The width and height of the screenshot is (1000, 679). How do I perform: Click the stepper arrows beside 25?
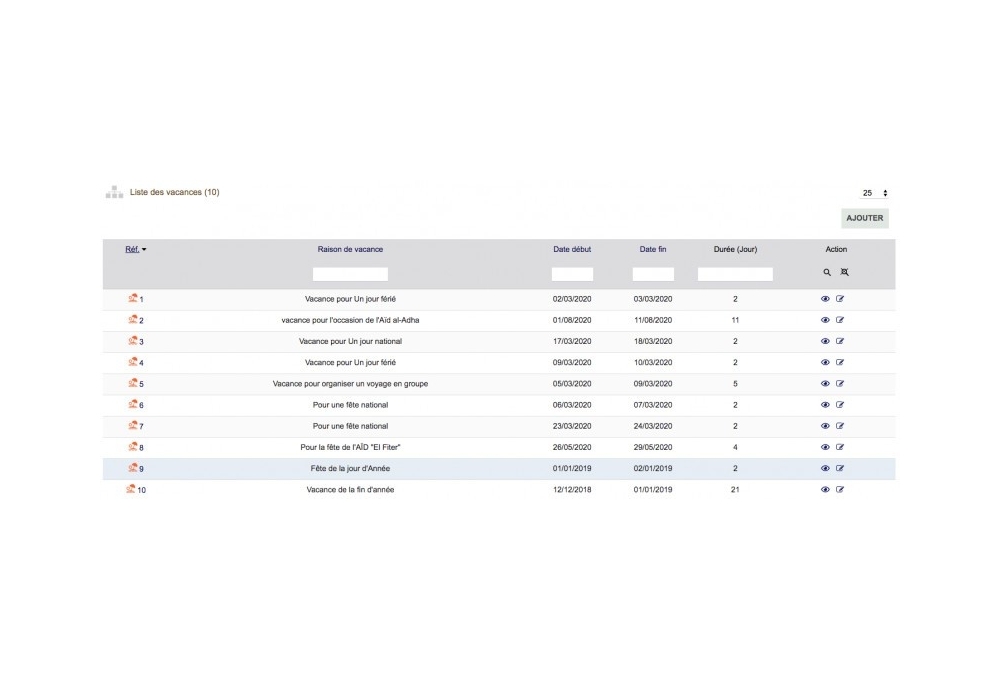tap(884, 192)
